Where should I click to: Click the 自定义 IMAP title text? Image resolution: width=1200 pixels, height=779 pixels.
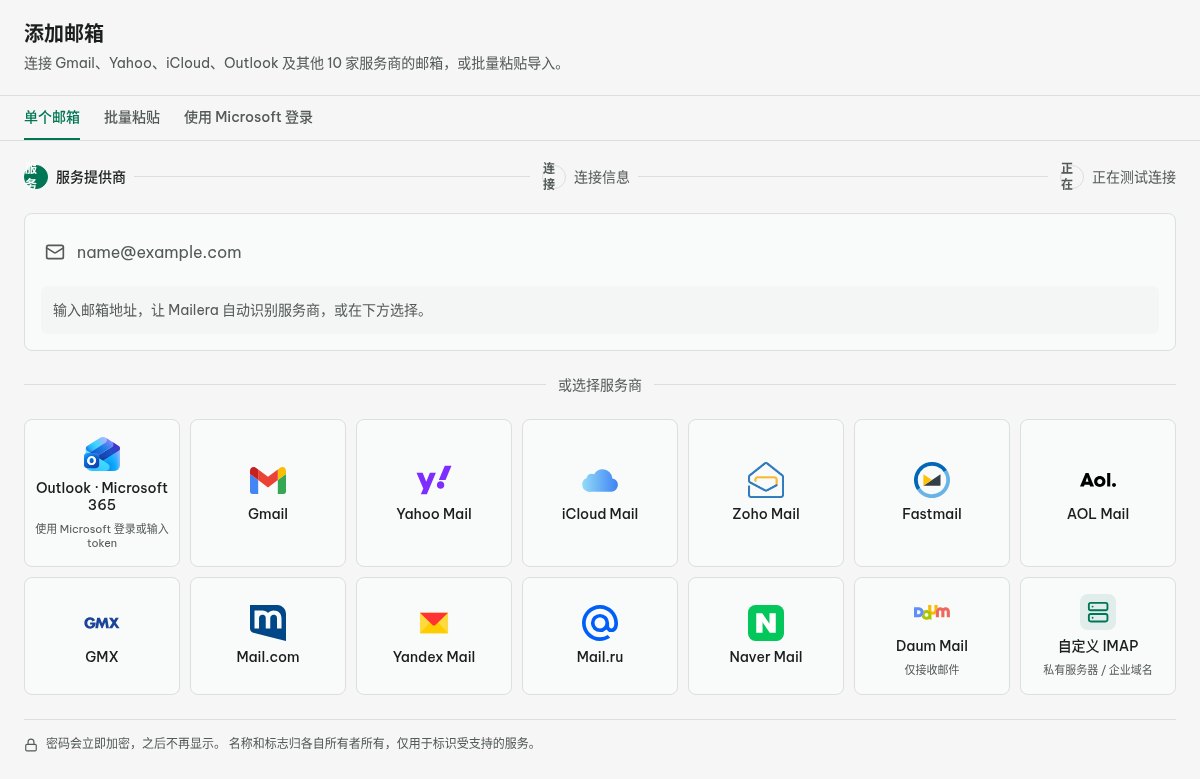tap(1098, 646)
